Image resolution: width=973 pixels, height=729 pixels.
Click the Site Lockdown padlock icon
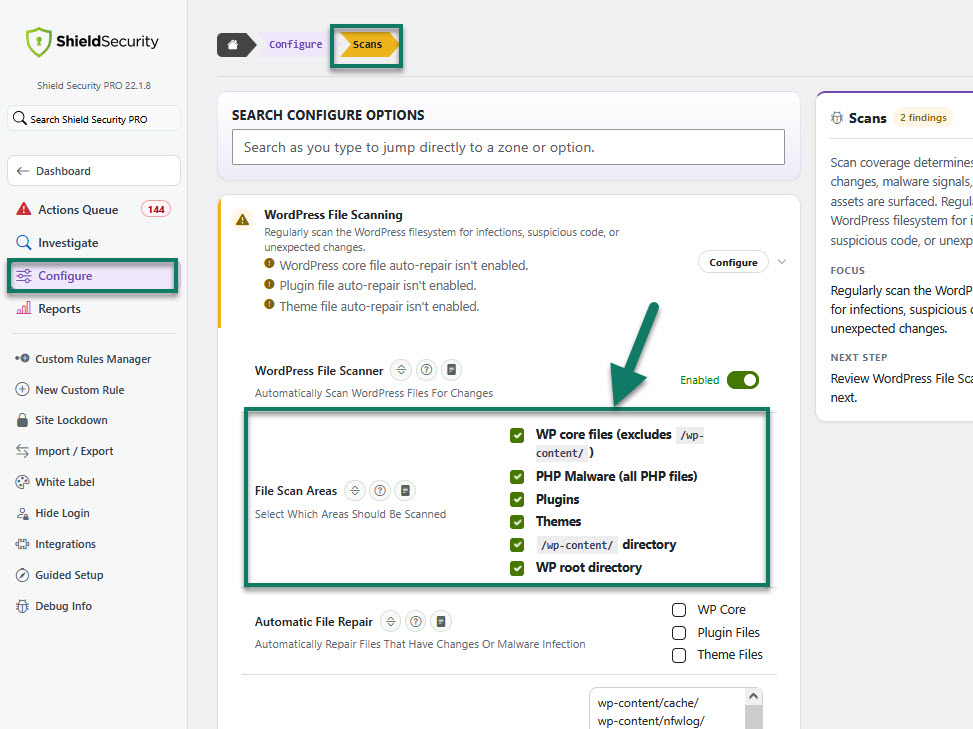click(x=22, y=420)
